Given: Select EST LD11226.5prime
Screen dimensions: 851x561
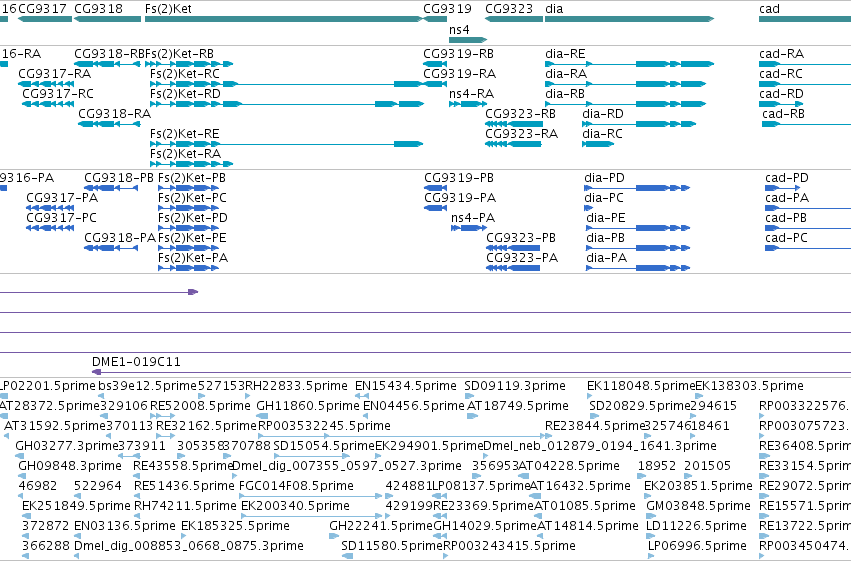Looking at the screenshot, I should pos(696,526).
